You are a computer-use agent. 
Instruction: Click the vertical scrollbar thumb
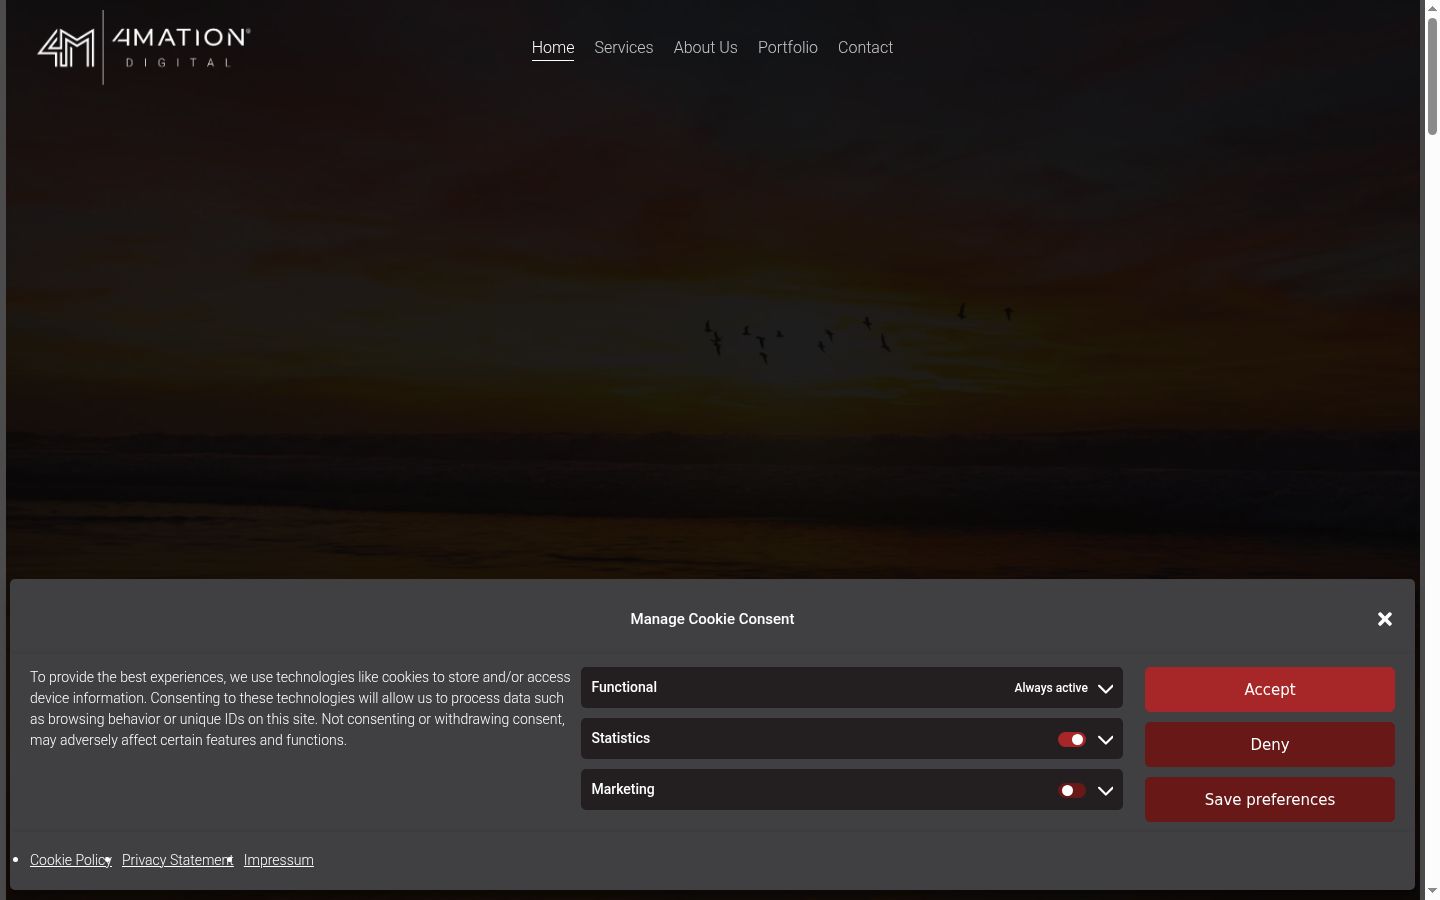(1432, 76)
